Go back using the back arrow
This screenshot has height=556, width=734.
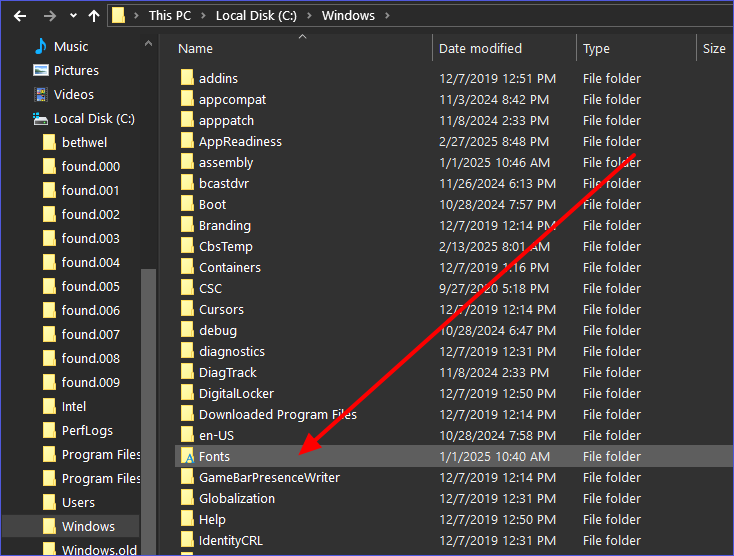pyautogui.click(x=20, y=16)
